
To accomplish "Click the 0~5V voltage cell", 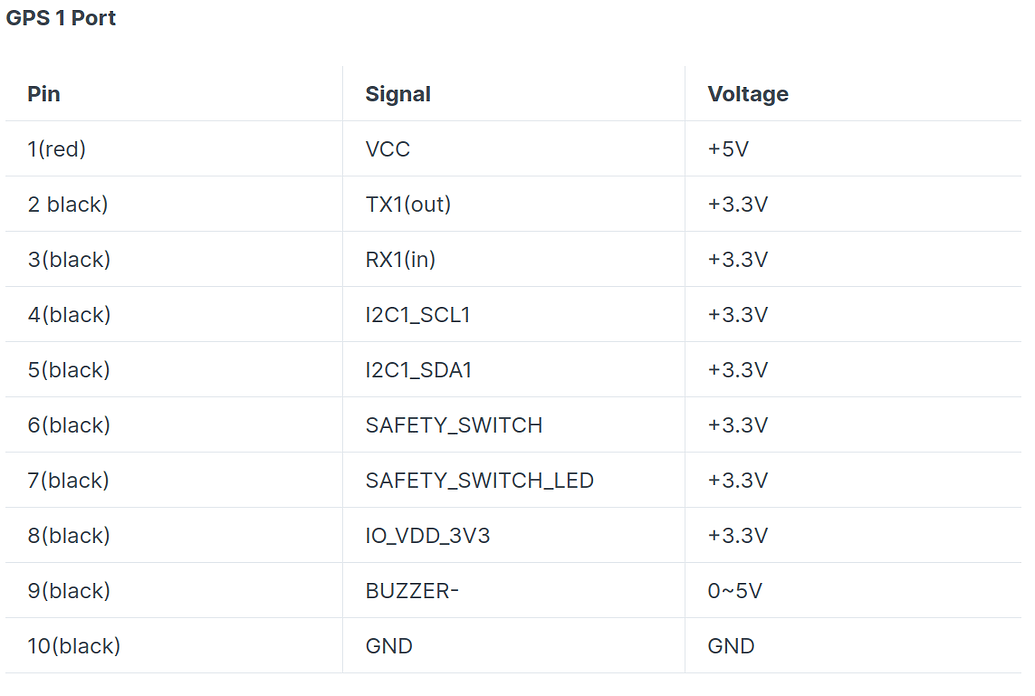I will [735, 591].
